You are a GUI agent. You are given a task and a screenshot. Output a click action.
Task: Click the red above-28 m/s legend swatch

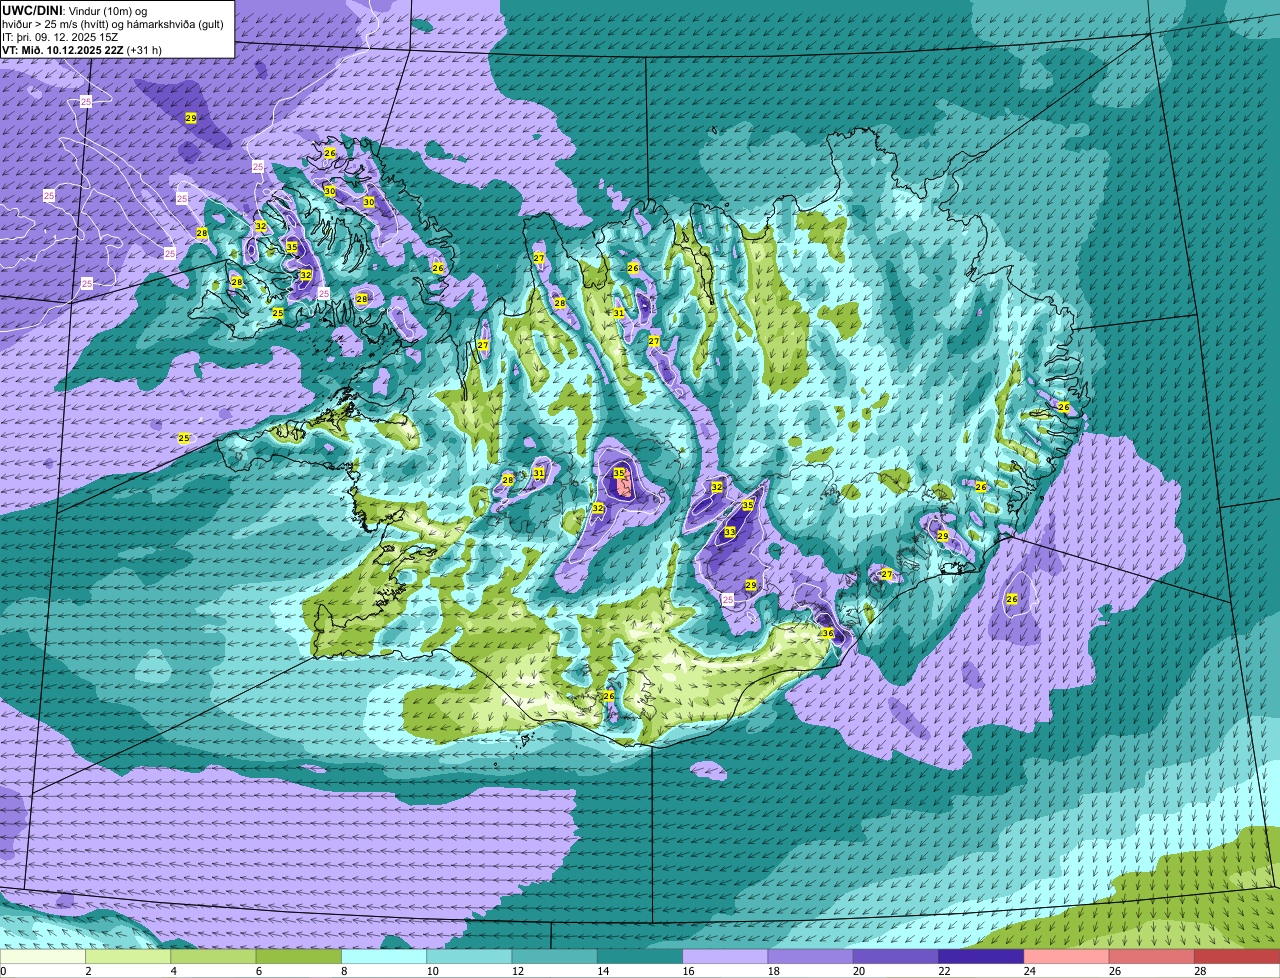click(x=1237, y=957)
